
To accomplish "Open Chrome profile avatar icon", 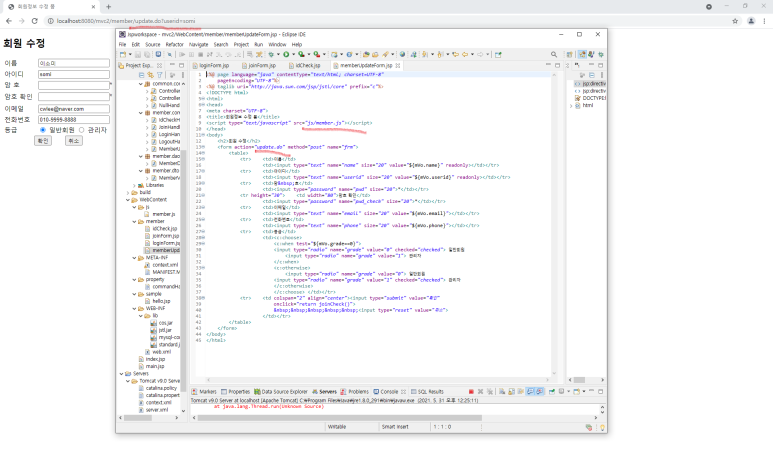I will pos(751,21).
